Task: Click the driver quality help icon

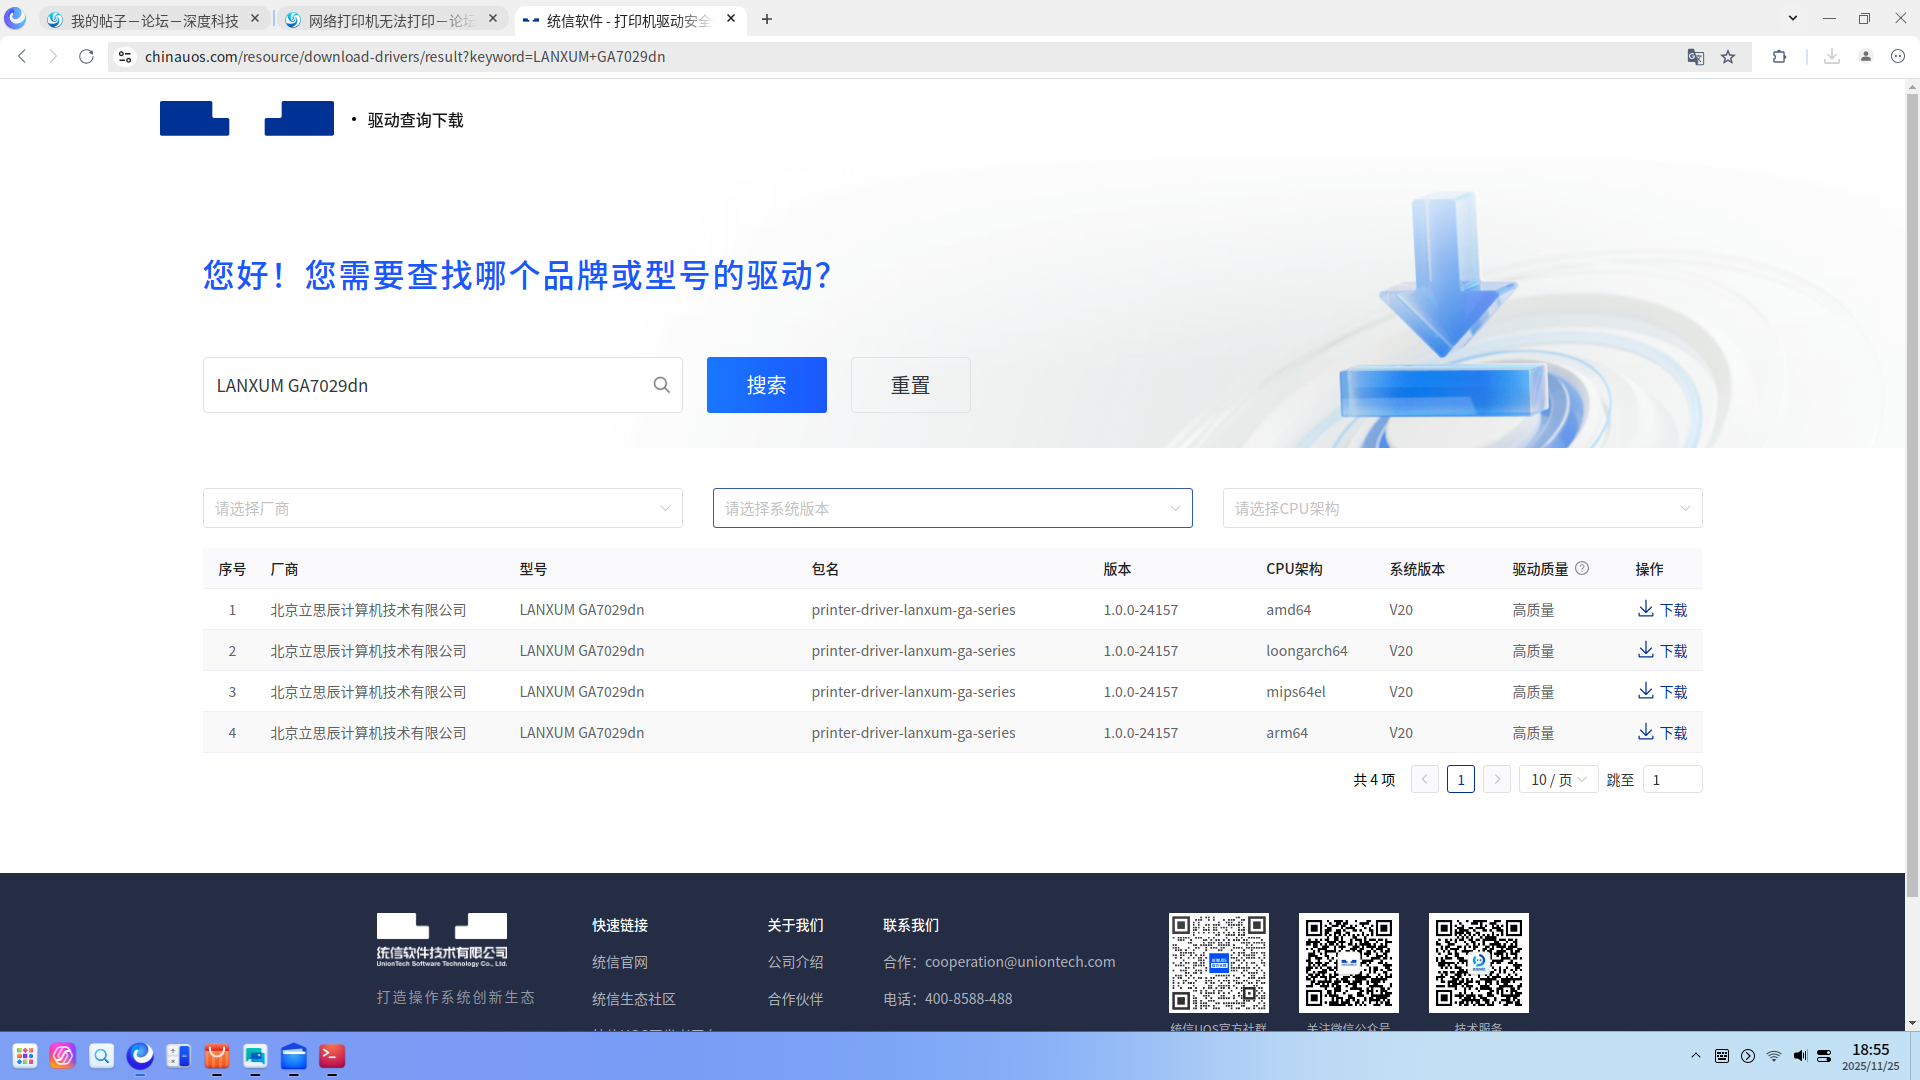Action: tap(1582, 568)
